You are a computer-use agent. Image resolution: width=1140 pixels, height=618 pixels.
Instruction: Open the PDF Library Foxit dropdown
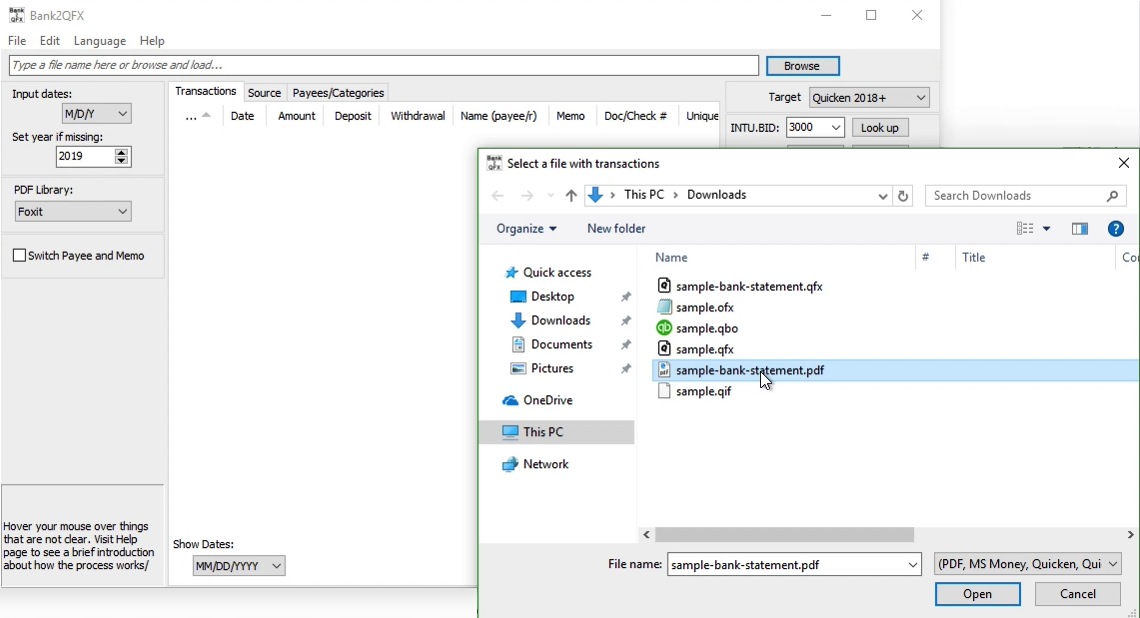[73, 212]
